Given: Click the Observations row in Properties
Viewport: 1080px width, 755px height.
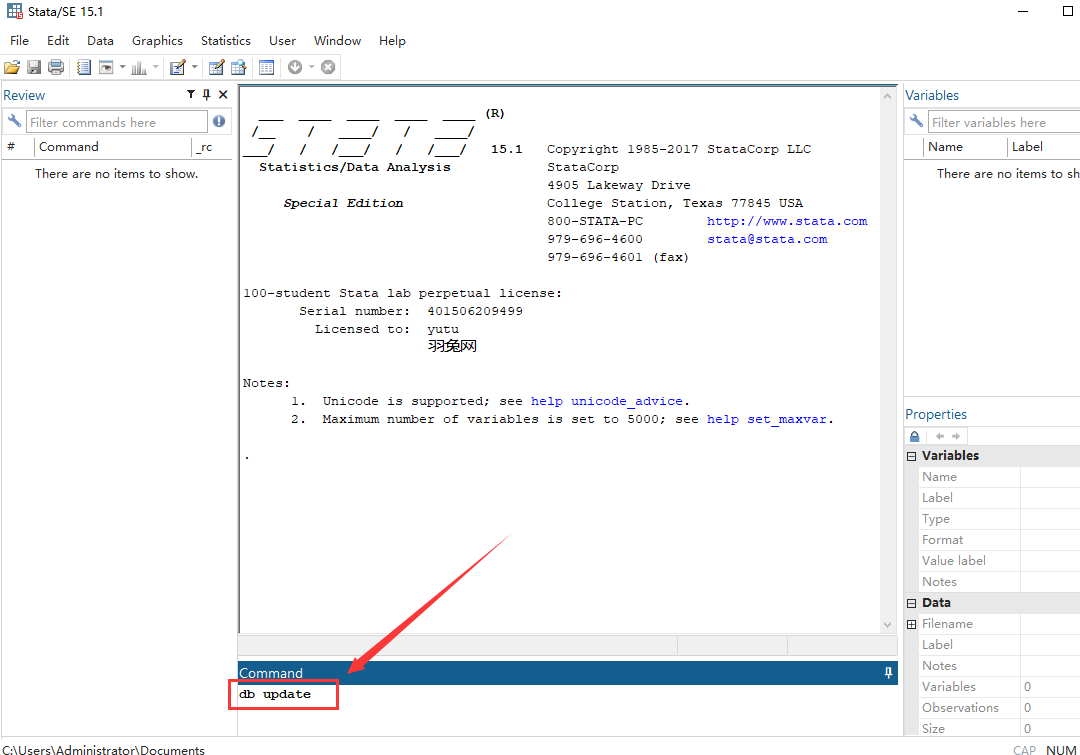Looking at the screenshot, I should (999, 707).
